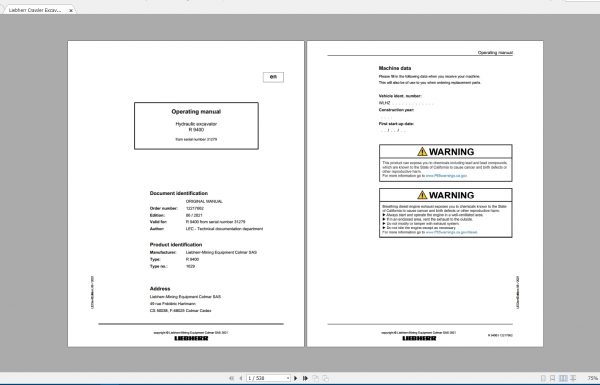Image resolution: width=600 pixels, height=385 pixels.
Task: Switch to two-page facing view
Action: (563, 378)
